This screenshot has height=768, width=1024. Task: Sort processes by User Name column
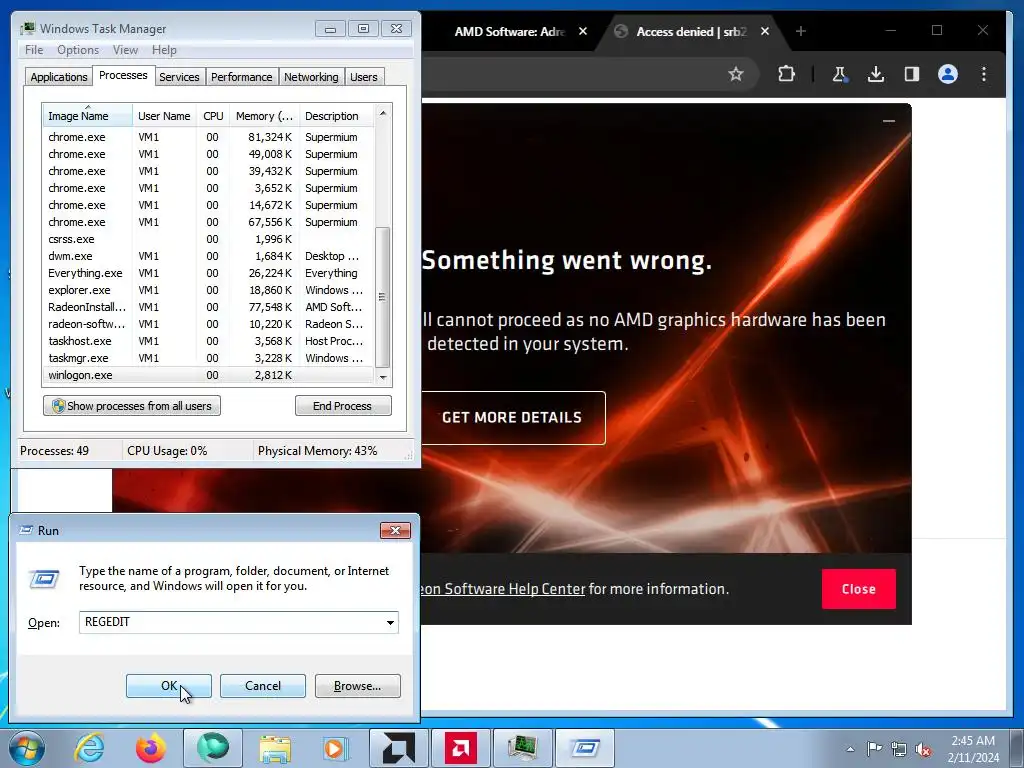click(x=165, y=116)
